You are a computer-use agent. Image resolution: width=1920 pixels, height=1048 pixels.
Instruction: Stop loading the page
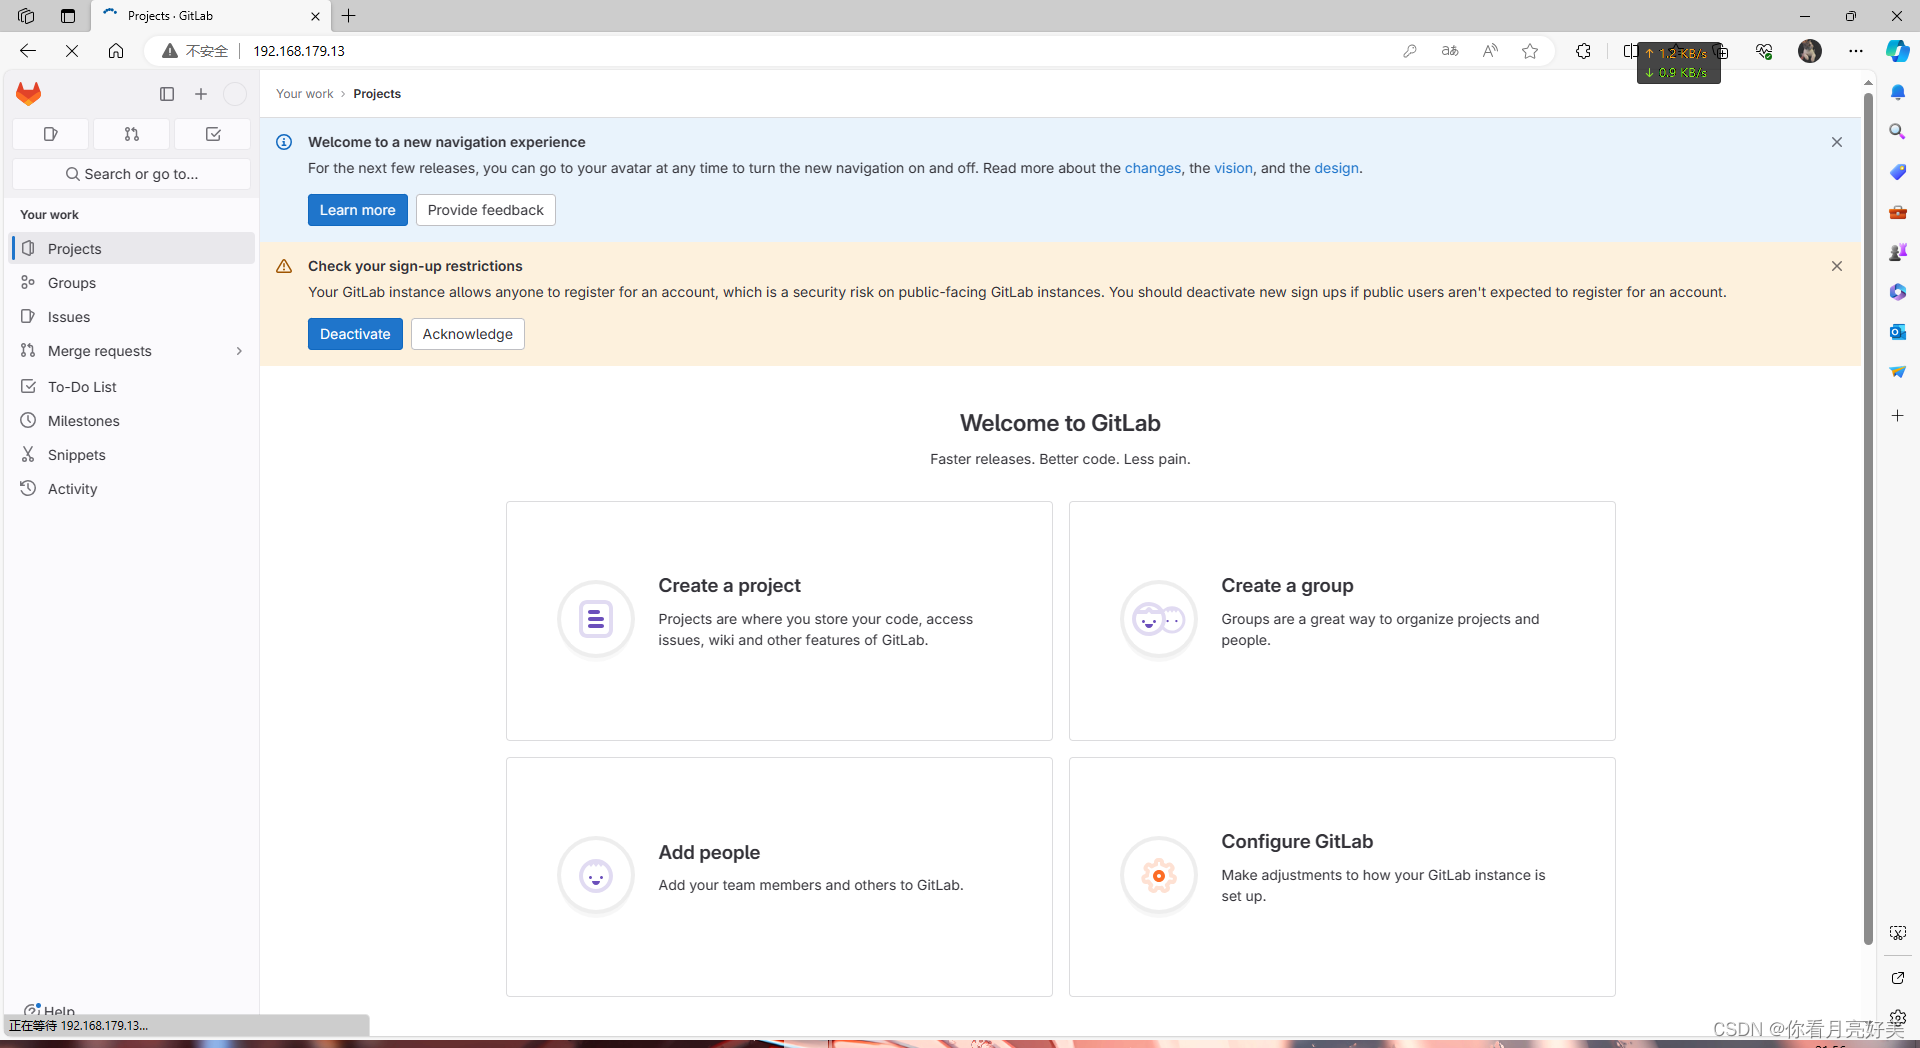click(x=72, y=51)
